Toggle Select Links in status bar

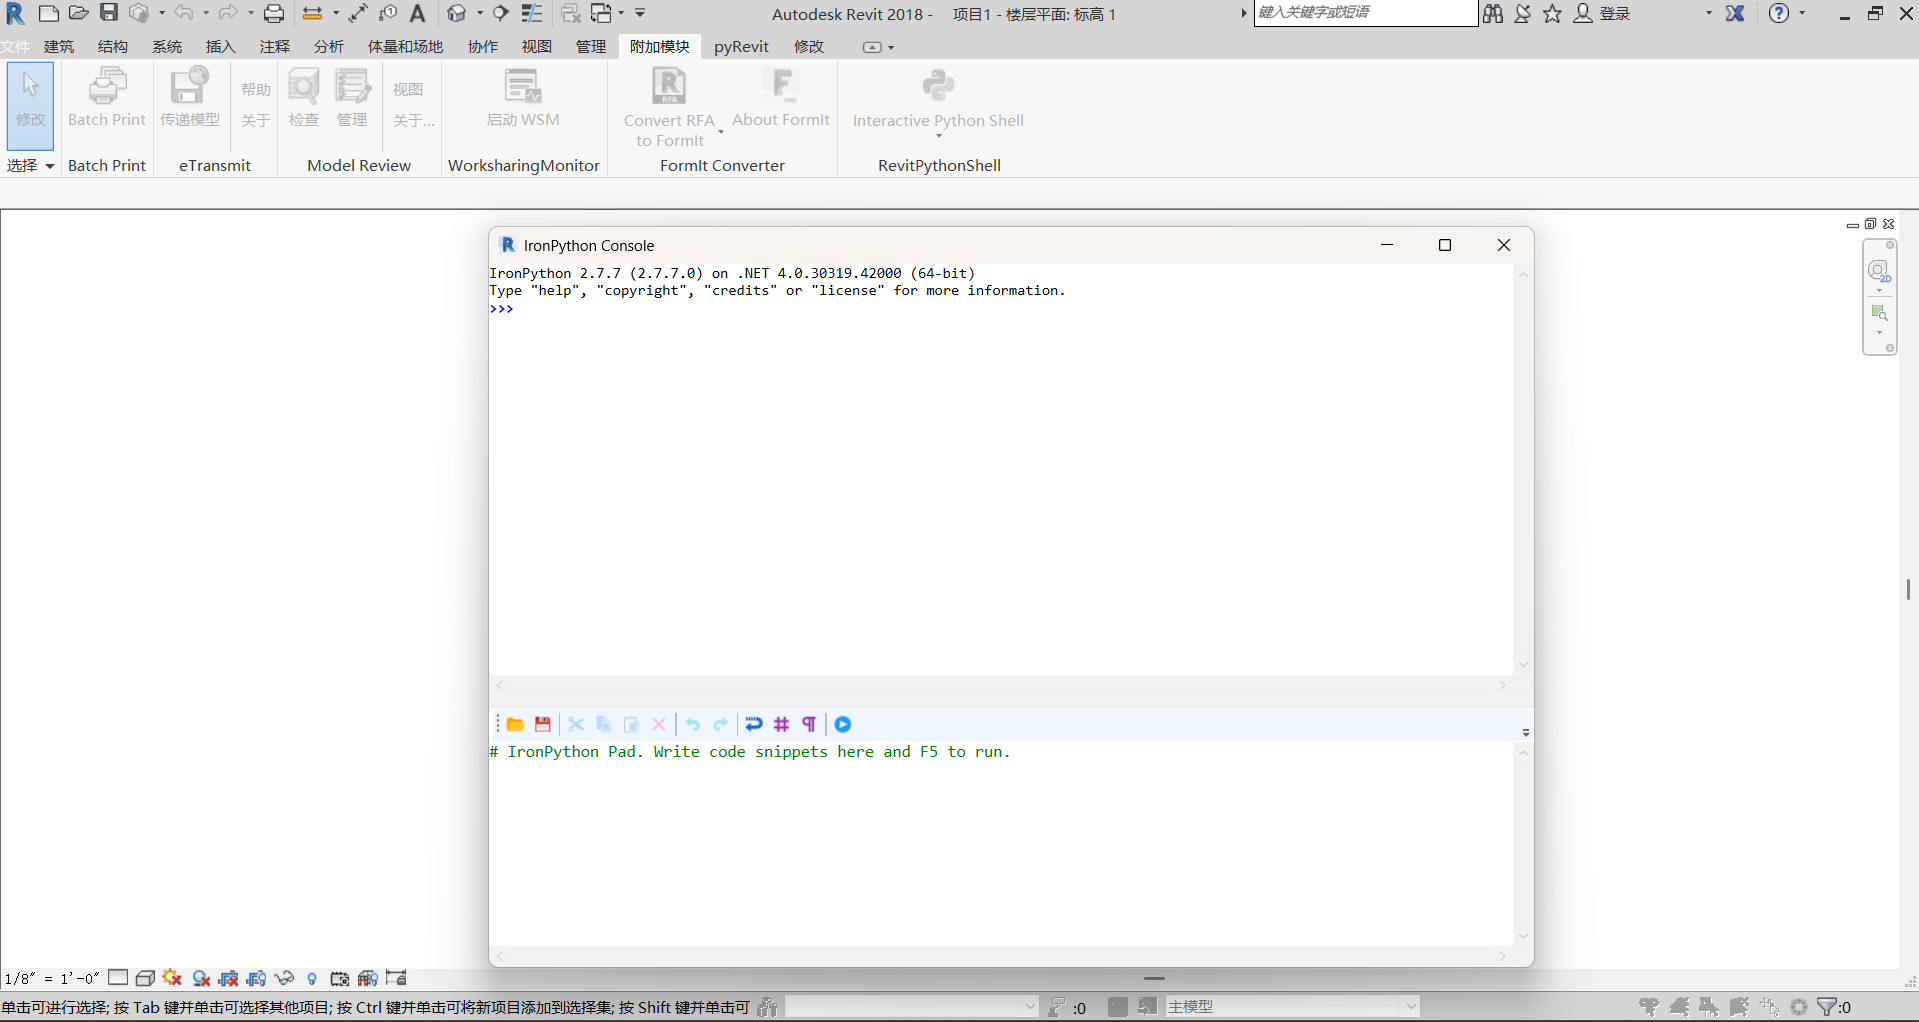1649,1007
